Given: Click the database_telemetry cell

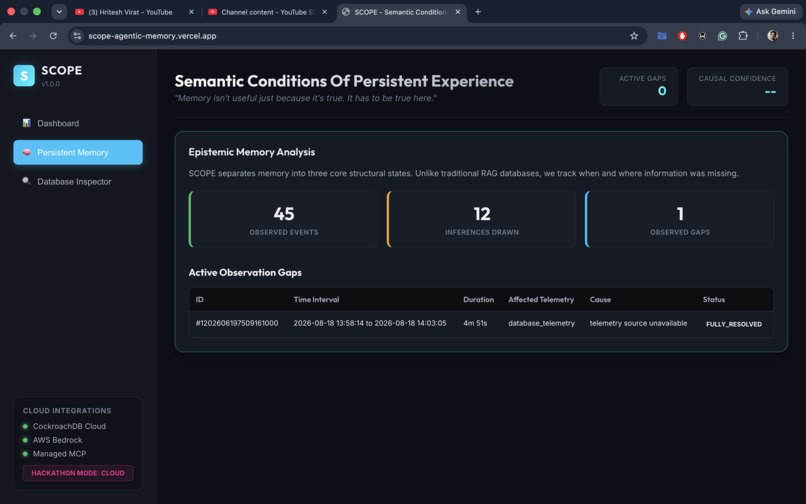Looking at the screenshot, I should coord(541,323).
